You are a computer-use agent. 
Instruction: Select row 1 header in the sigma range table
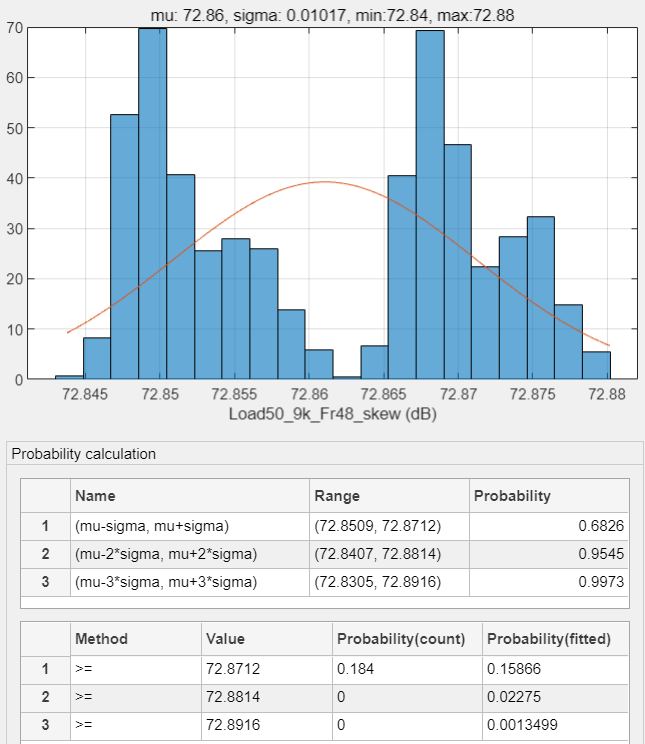(45, 526)
